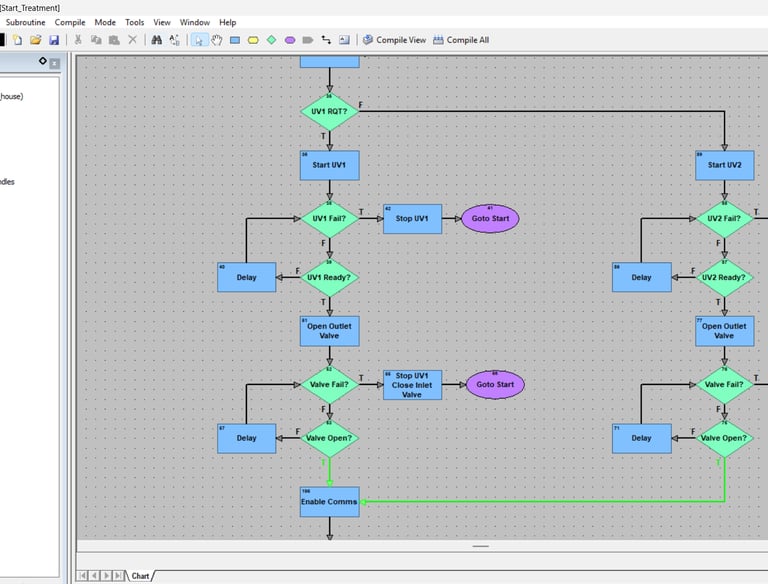768x584 pixels.
Task: Select the Connect lines tool
Action: (x=326, y=40)
